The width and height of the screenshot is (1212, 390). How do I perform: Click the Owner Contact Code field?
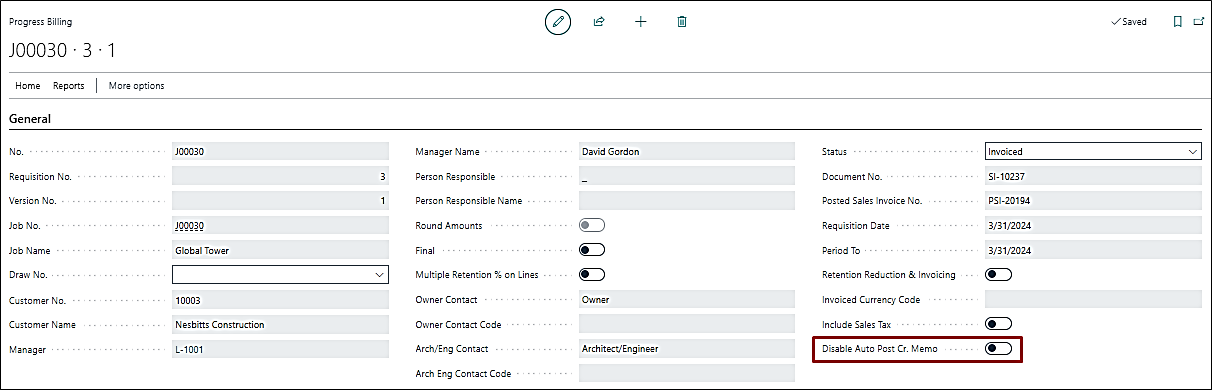(x=687, y=324)
